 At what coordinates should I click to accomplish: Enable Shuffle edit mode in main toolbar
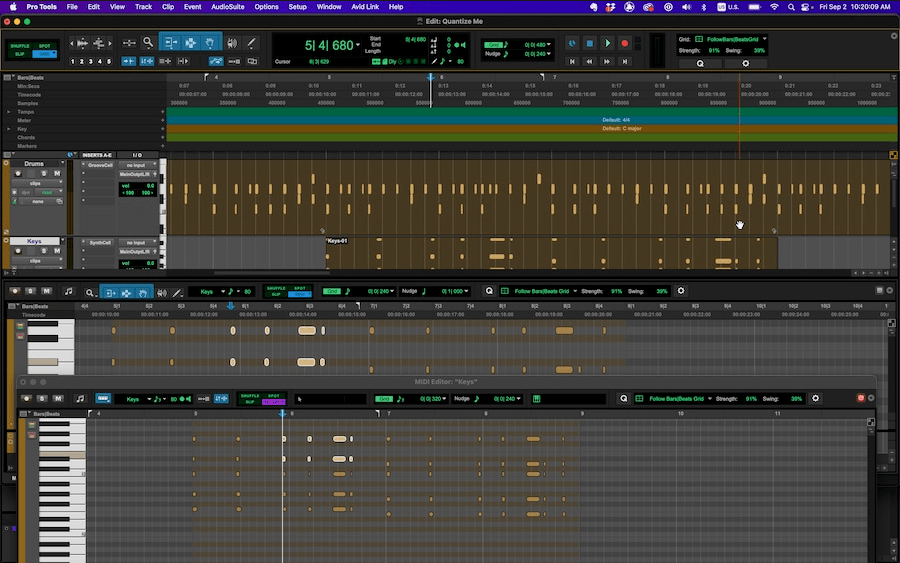(x=20, y=46)
